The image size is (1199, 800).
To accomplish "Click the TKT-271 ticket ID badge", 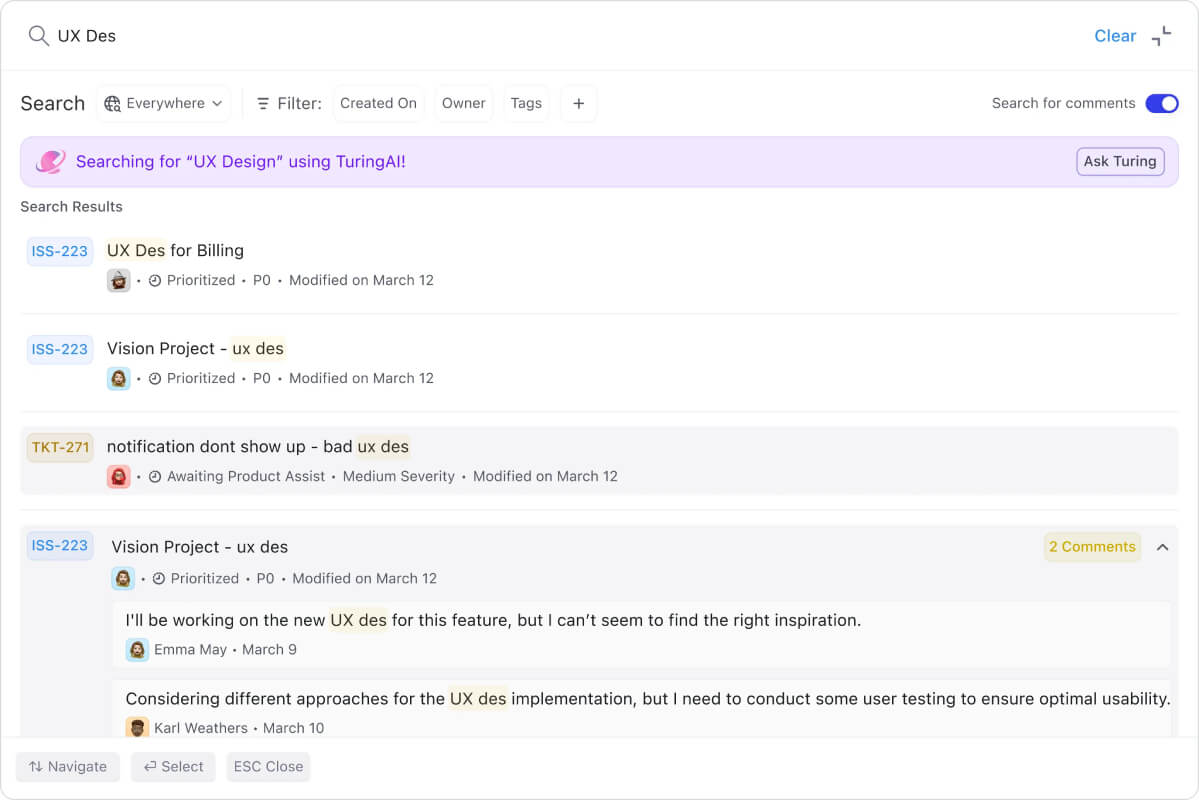I will click(60, 447).
